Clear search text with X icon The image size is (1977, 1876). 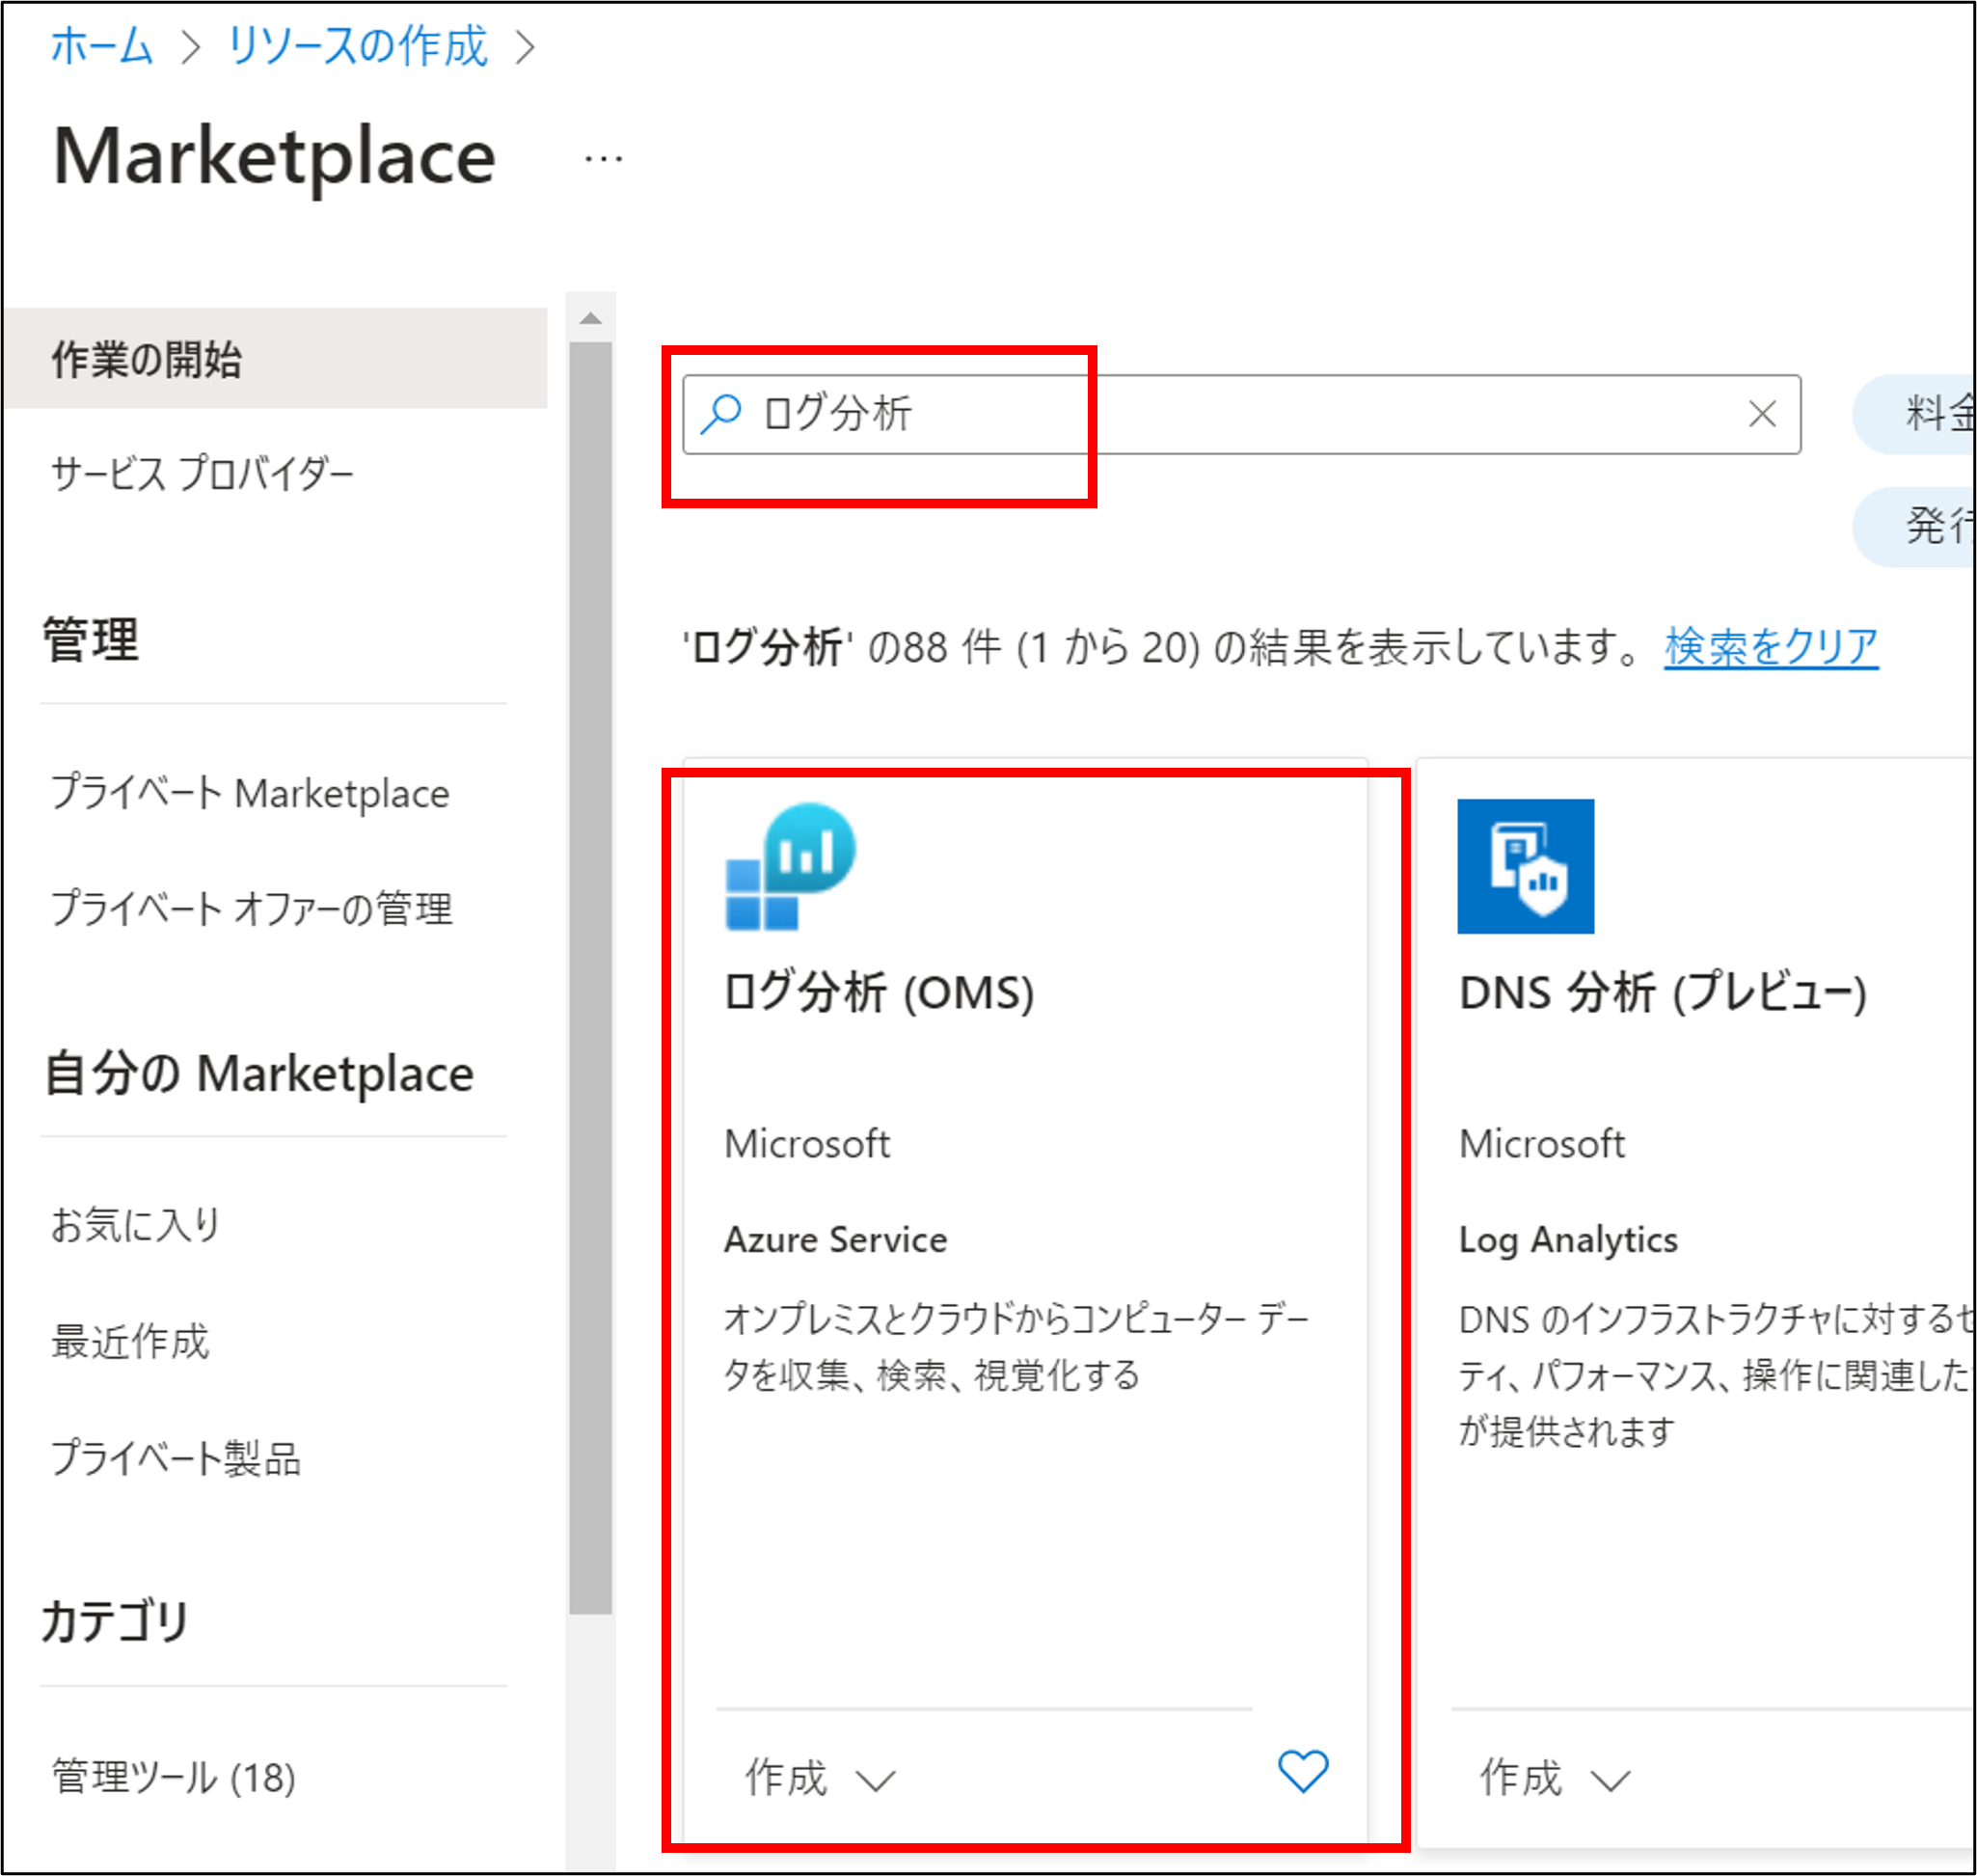1761,414
